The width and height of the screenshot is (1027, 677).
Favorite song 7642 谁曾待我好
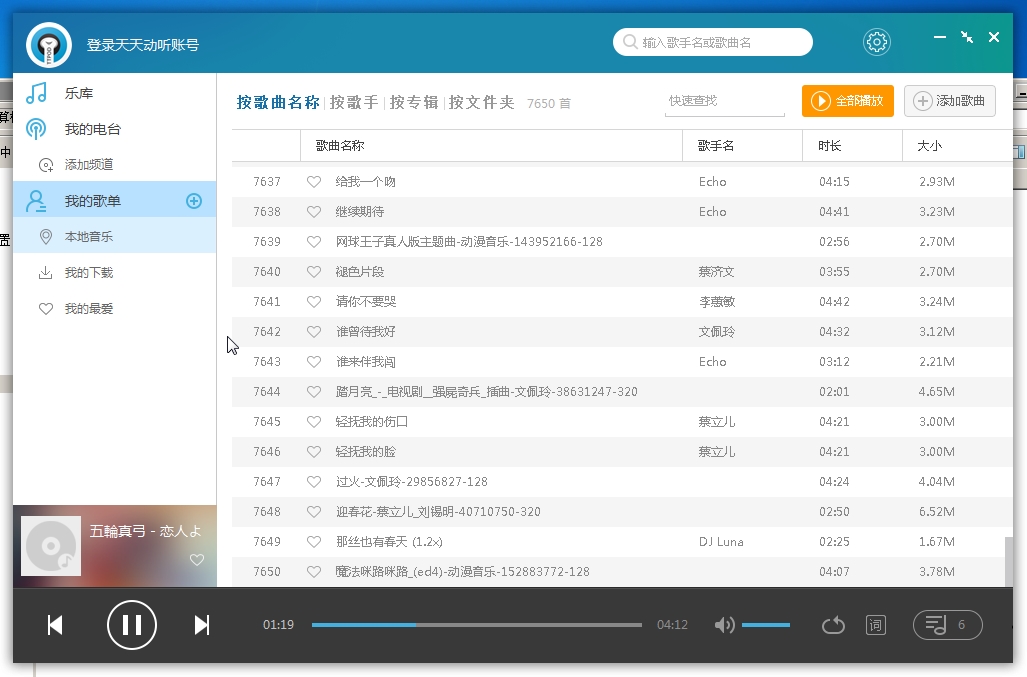[x=314, y=332]
